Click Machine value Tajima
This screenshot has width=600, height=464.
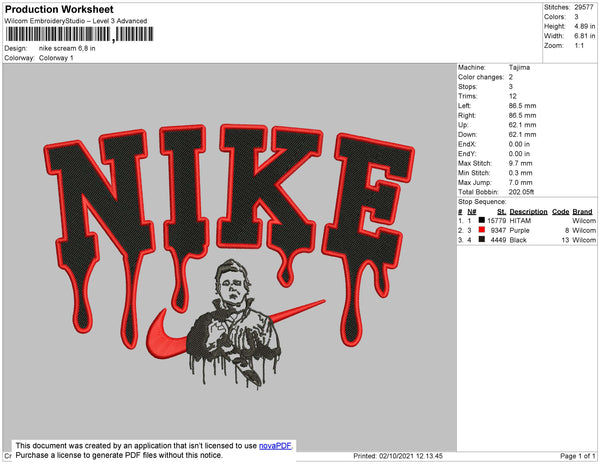point(519,67)
